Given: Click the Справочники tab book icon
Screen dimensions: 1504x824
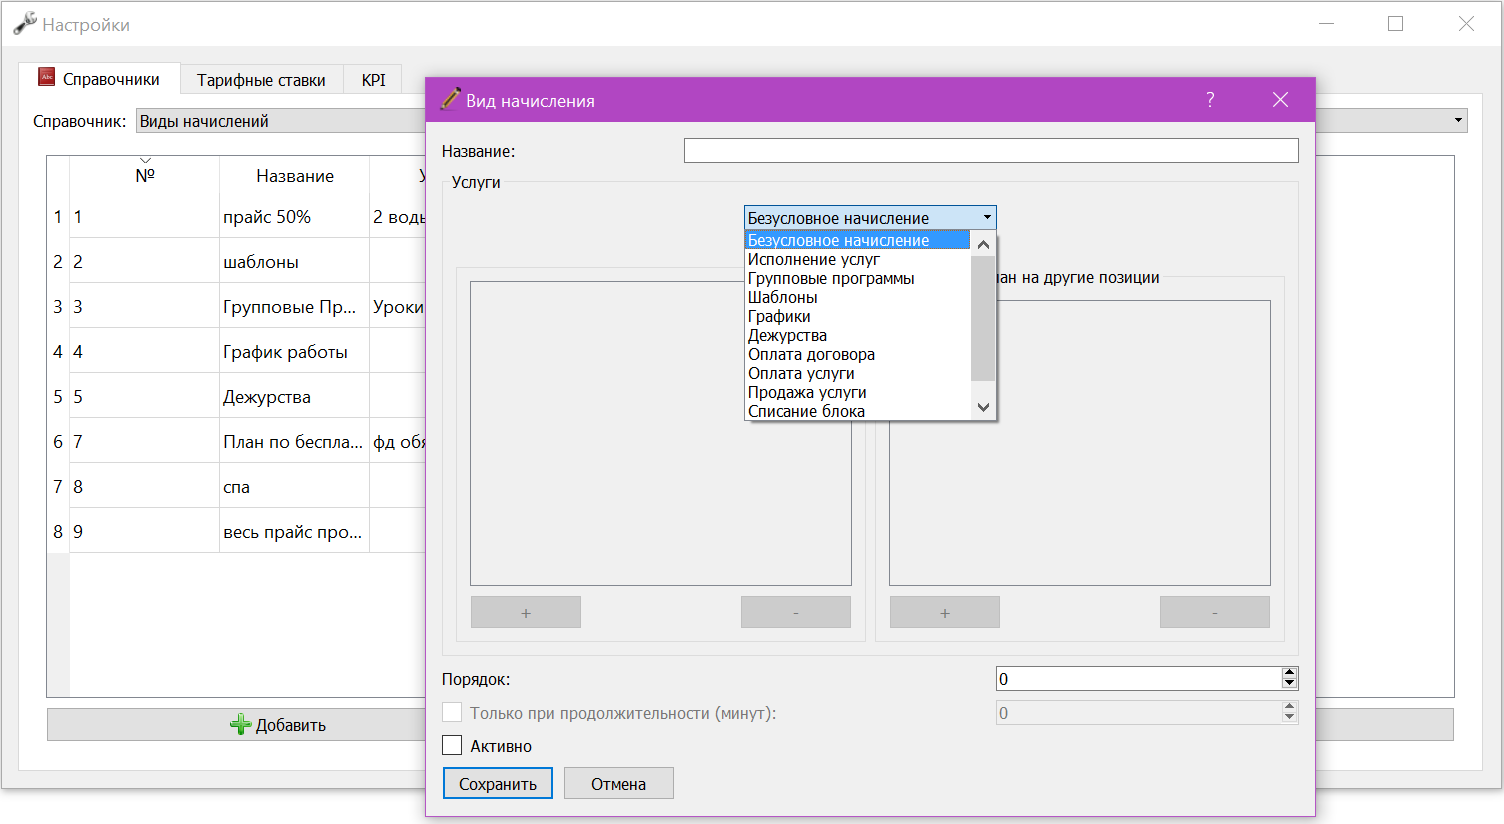Looking at the screenshot, I should (x=47, y=77).
